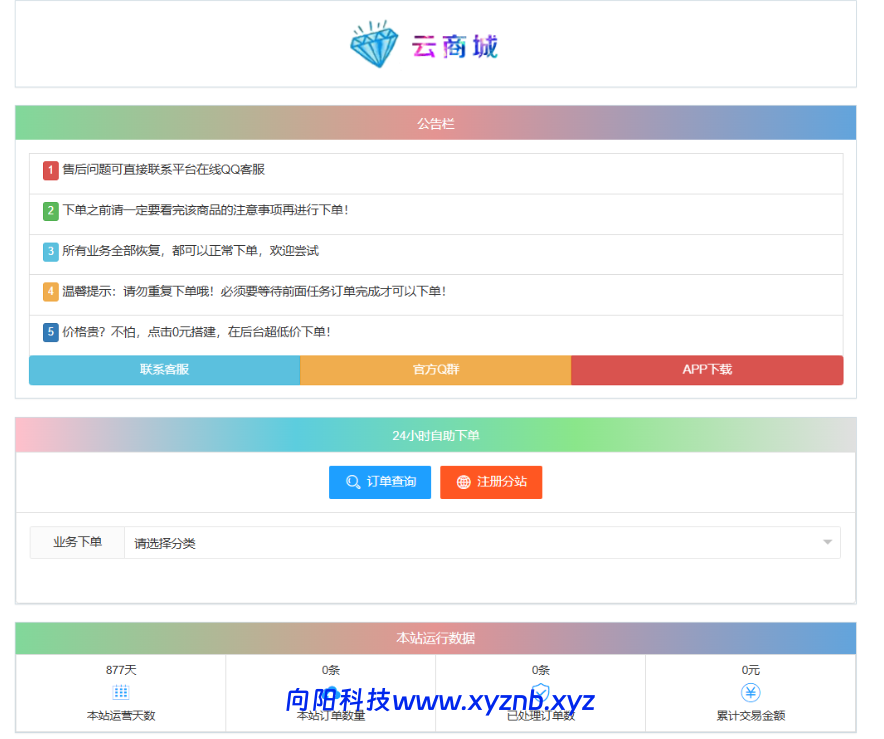Click the 公告栏 panel header

435,124
